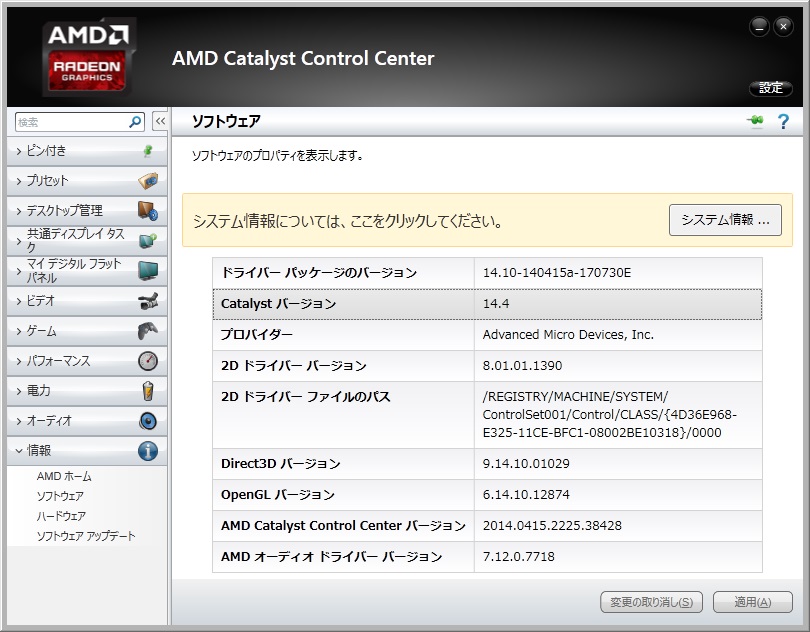Click the 電力 battery icon
The width and height of the screenshot is (810, 632).
(x=147, y=391)
